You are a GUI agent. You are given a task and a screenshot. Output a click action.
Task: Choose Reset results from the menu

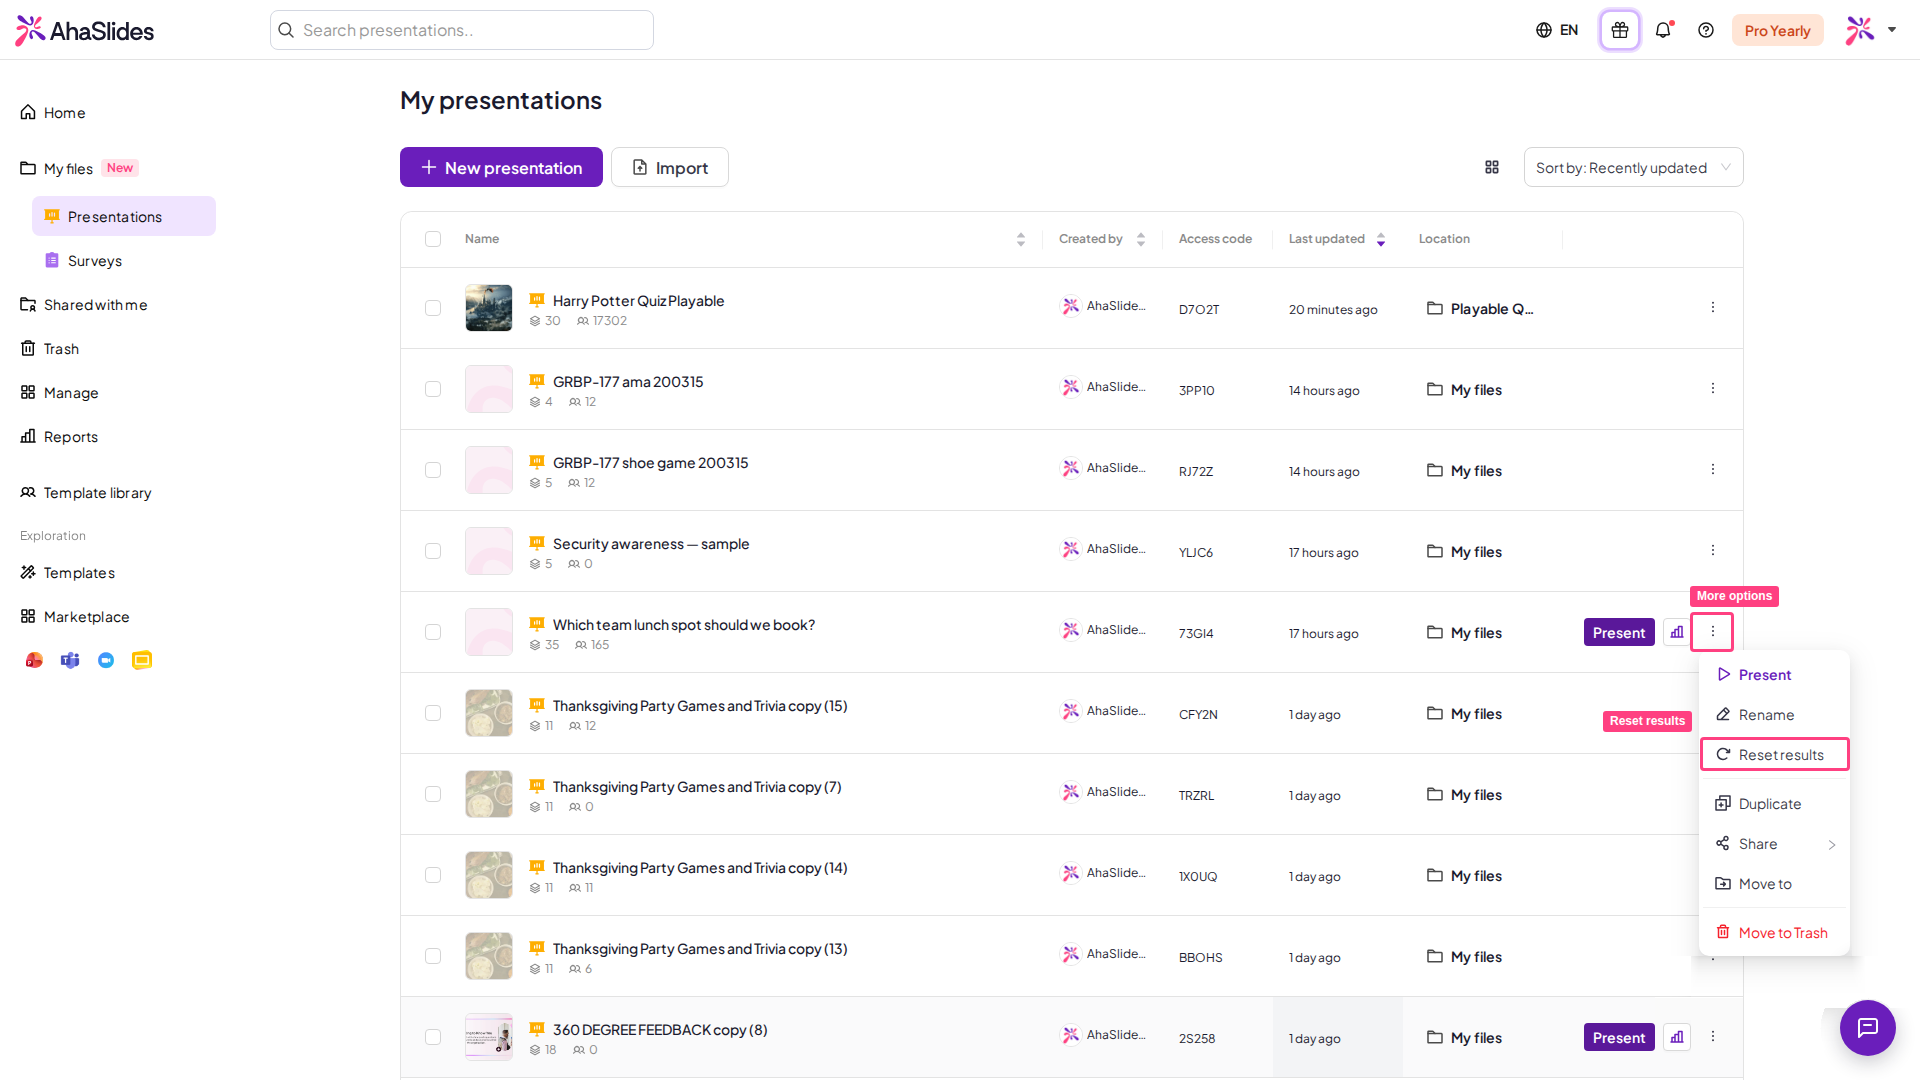(1775, 755)
